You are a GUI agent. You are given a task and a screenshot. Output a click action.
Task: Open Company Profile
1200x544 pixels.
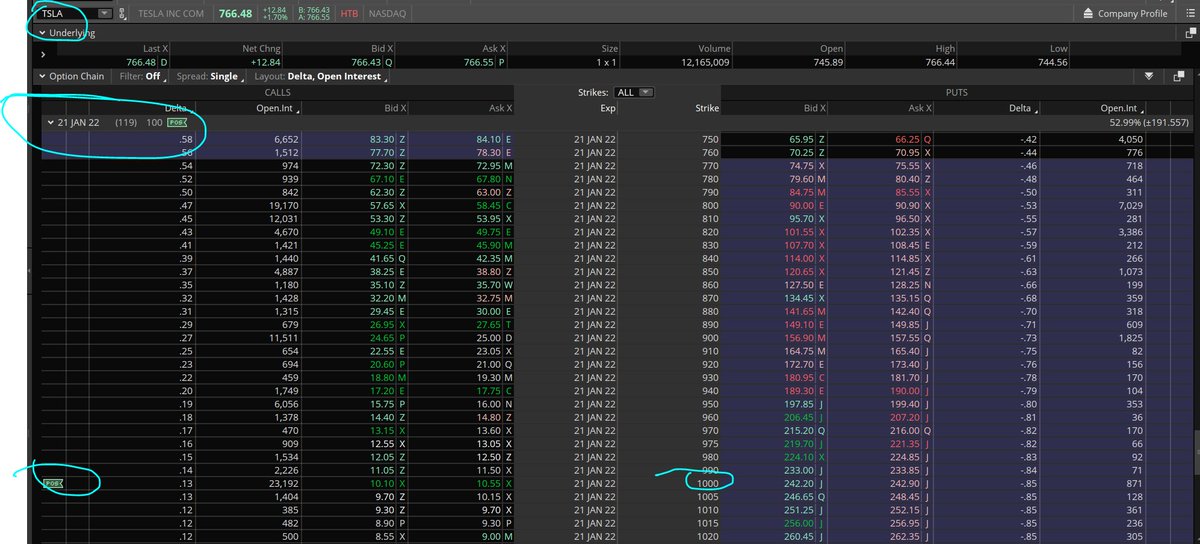(1125, 14)
